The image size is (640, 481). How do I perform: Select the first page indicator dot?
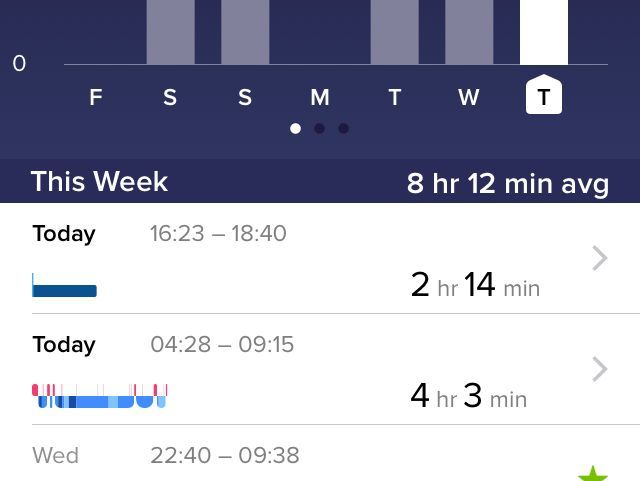coord(296,129)
